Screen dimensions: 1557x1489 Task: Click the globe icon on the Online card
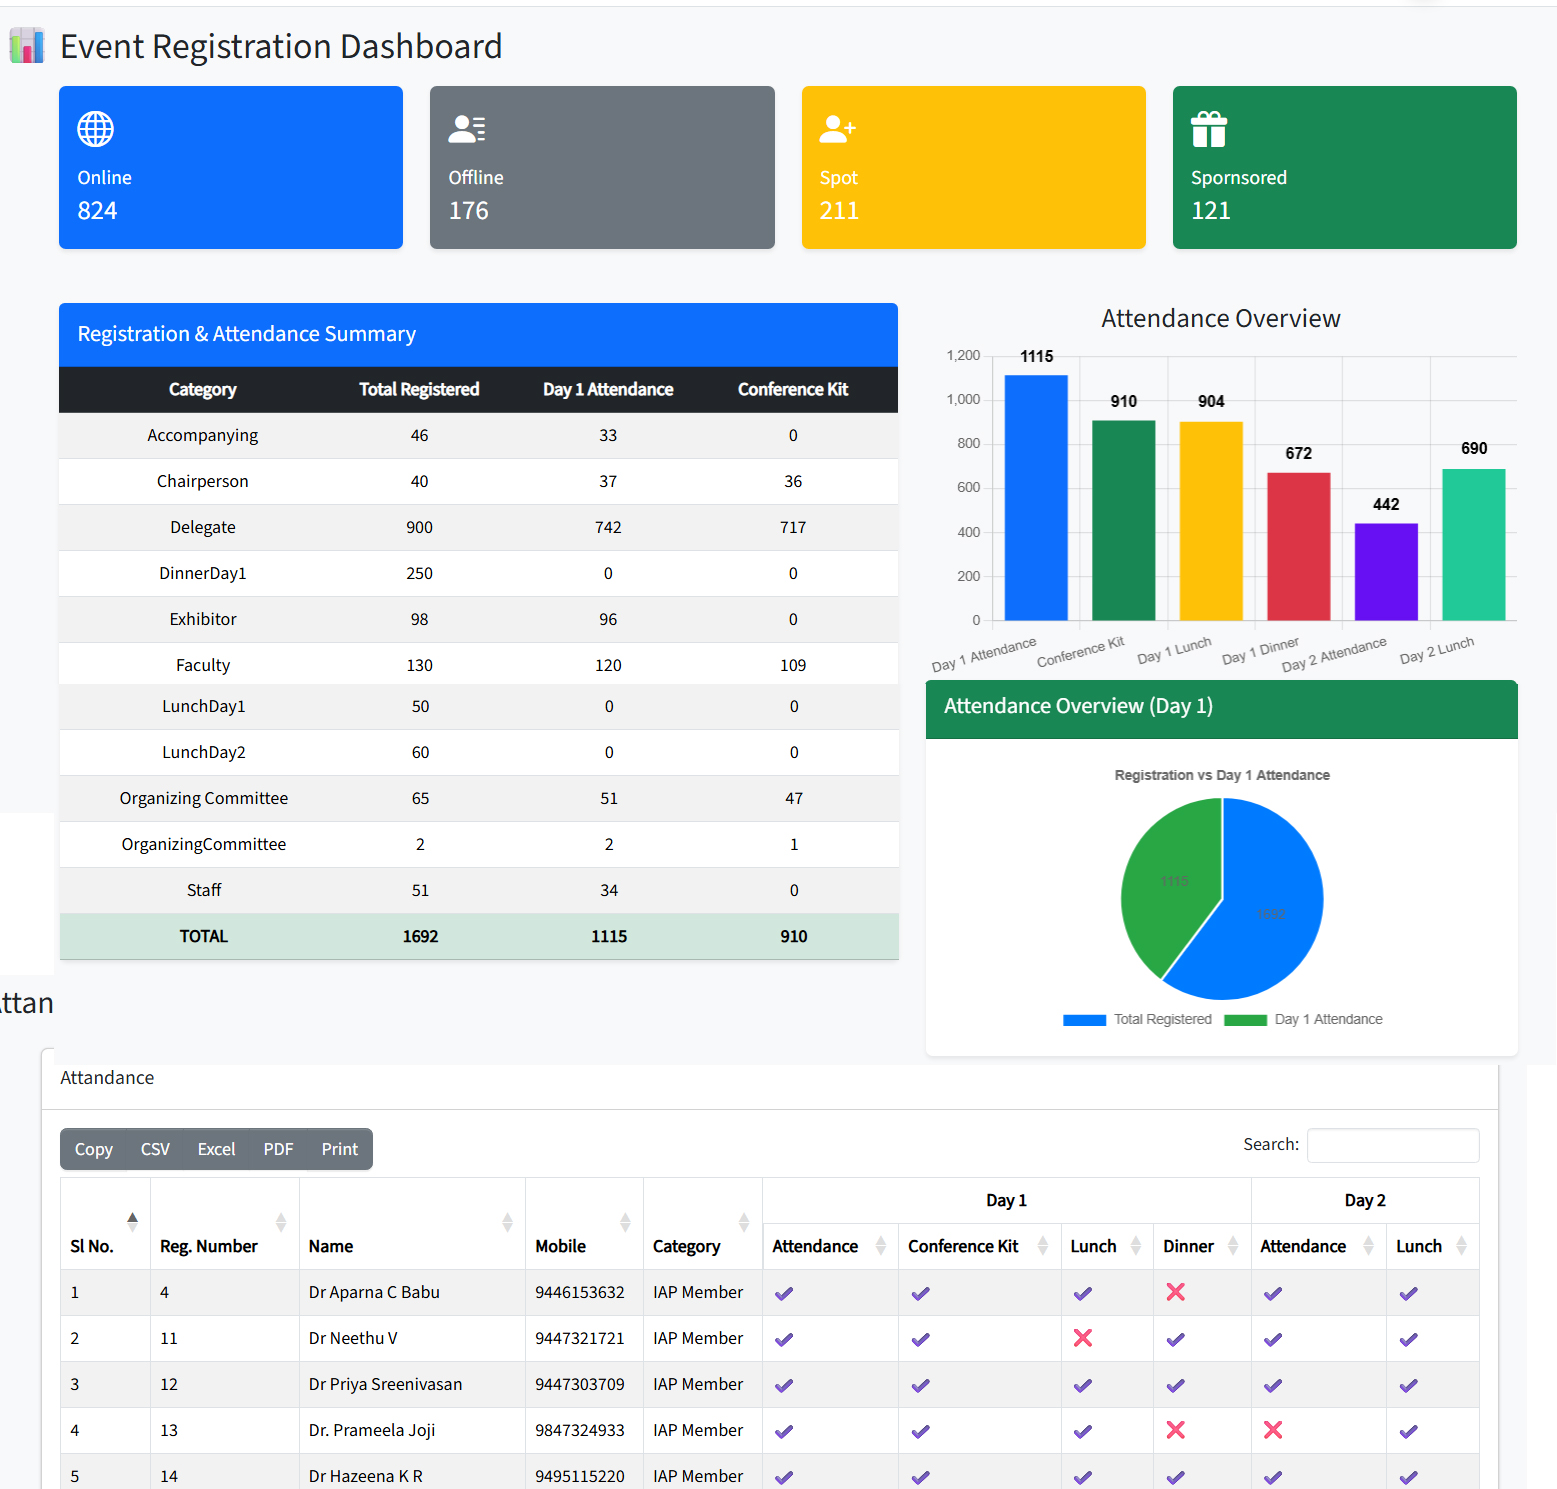click(x=94, y=128)
